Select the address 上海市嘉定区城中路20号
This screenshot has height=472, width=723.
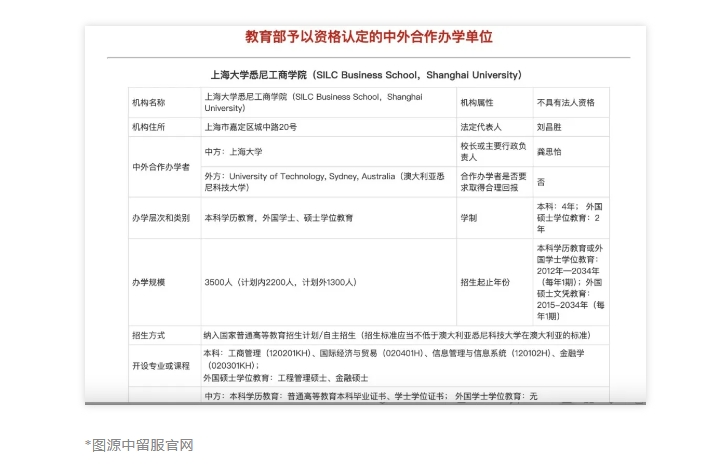[x=251, y=127]
